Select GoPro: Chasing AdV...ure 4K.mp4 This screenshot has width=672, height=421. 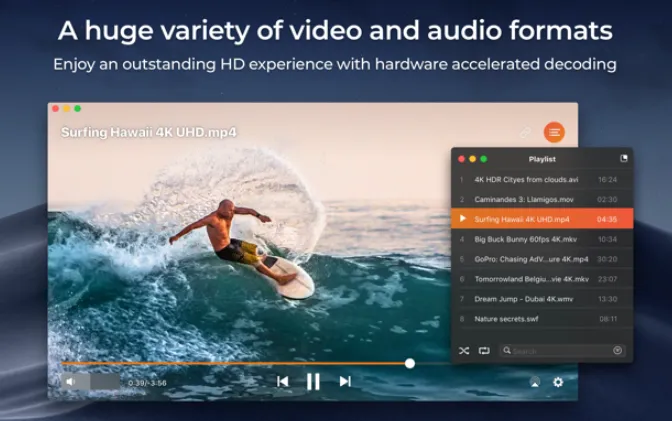click(x=542, y=259)
